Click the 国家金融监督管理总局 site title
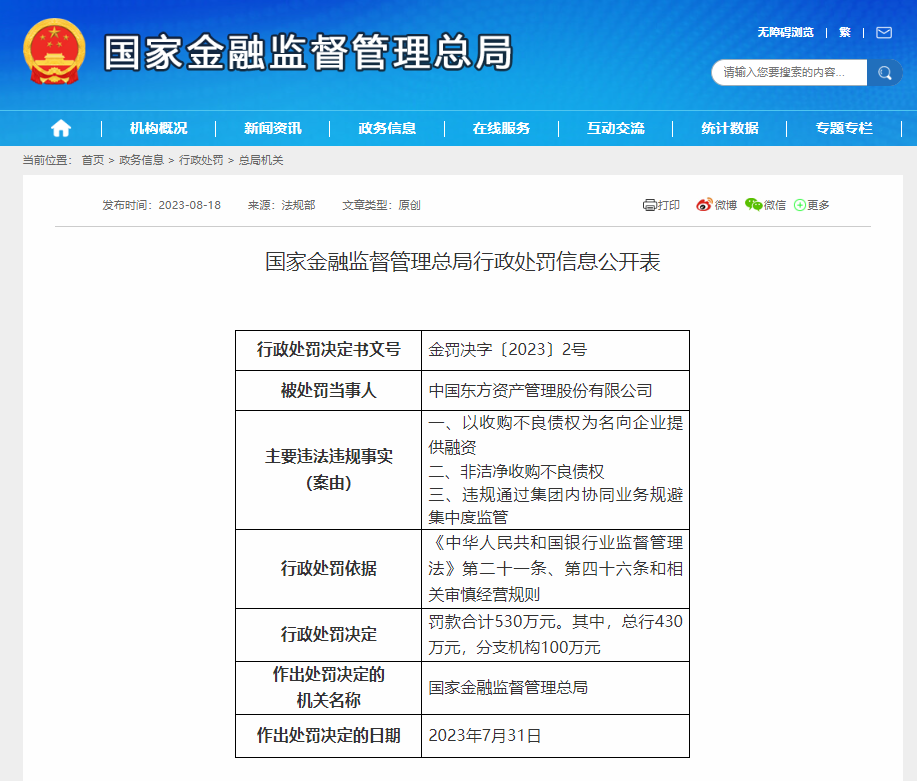Image resolution: width=917 pixels, height=781 pixels. (308, 53)
